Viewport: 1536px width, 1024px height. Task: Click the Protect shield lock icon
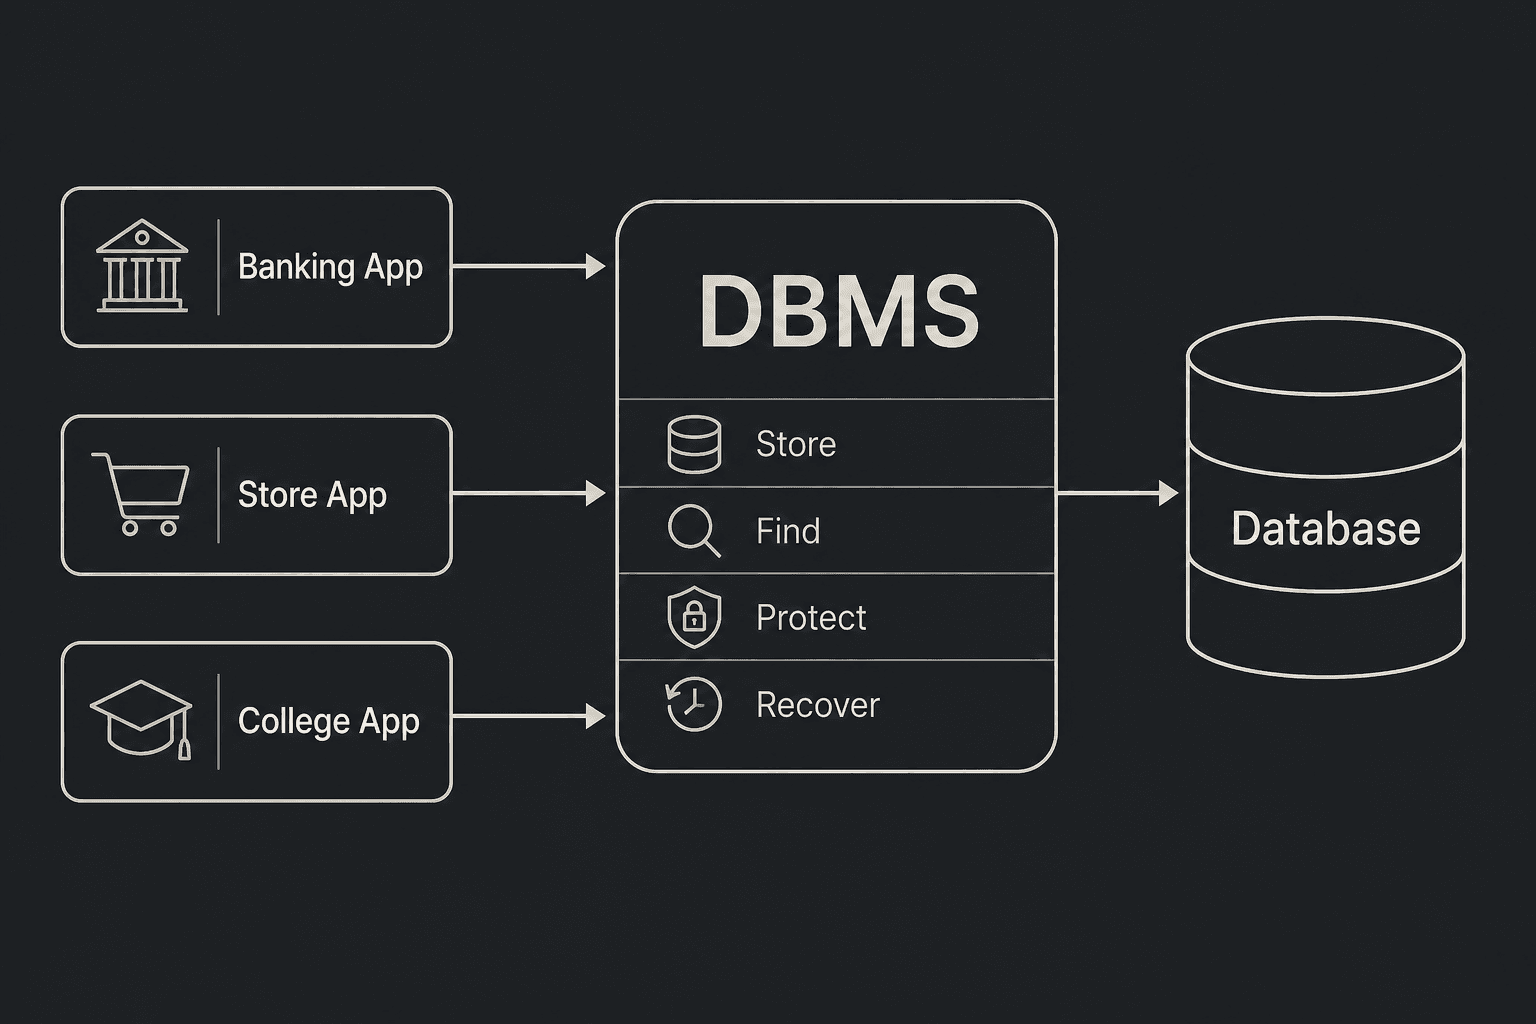[694, 617]
